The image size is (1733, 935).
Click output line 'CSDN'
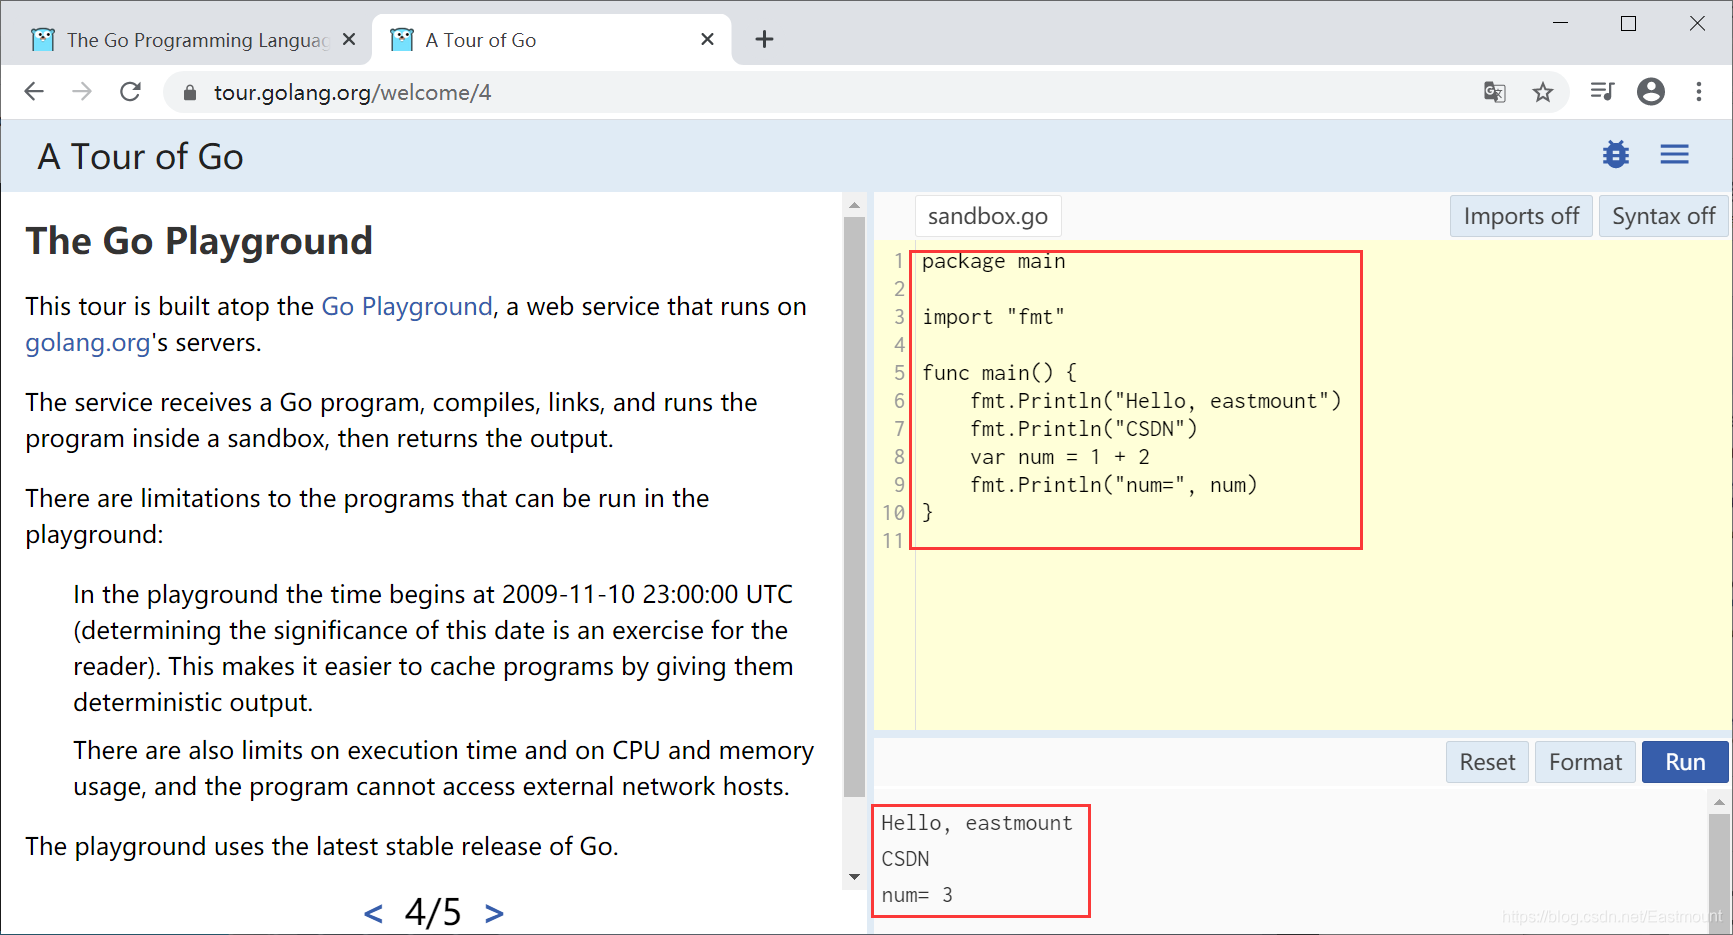click(x=905, y=859)
